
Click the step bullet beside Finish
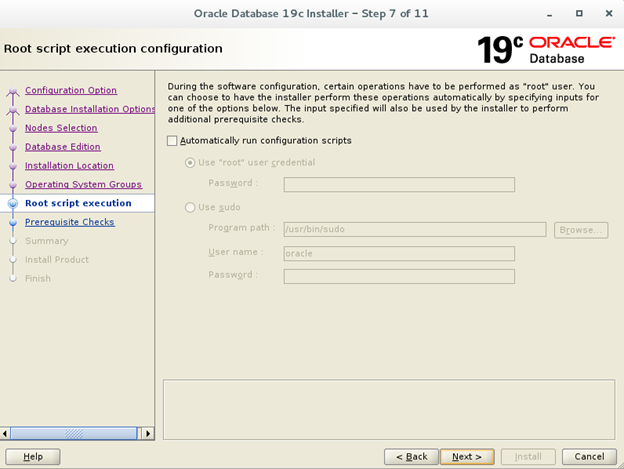[13, 278]
